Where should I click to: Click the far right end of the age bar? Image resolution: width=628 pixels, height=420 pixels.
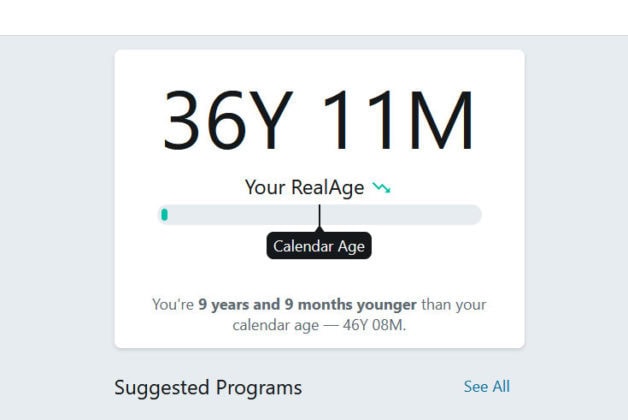point(476,215)
